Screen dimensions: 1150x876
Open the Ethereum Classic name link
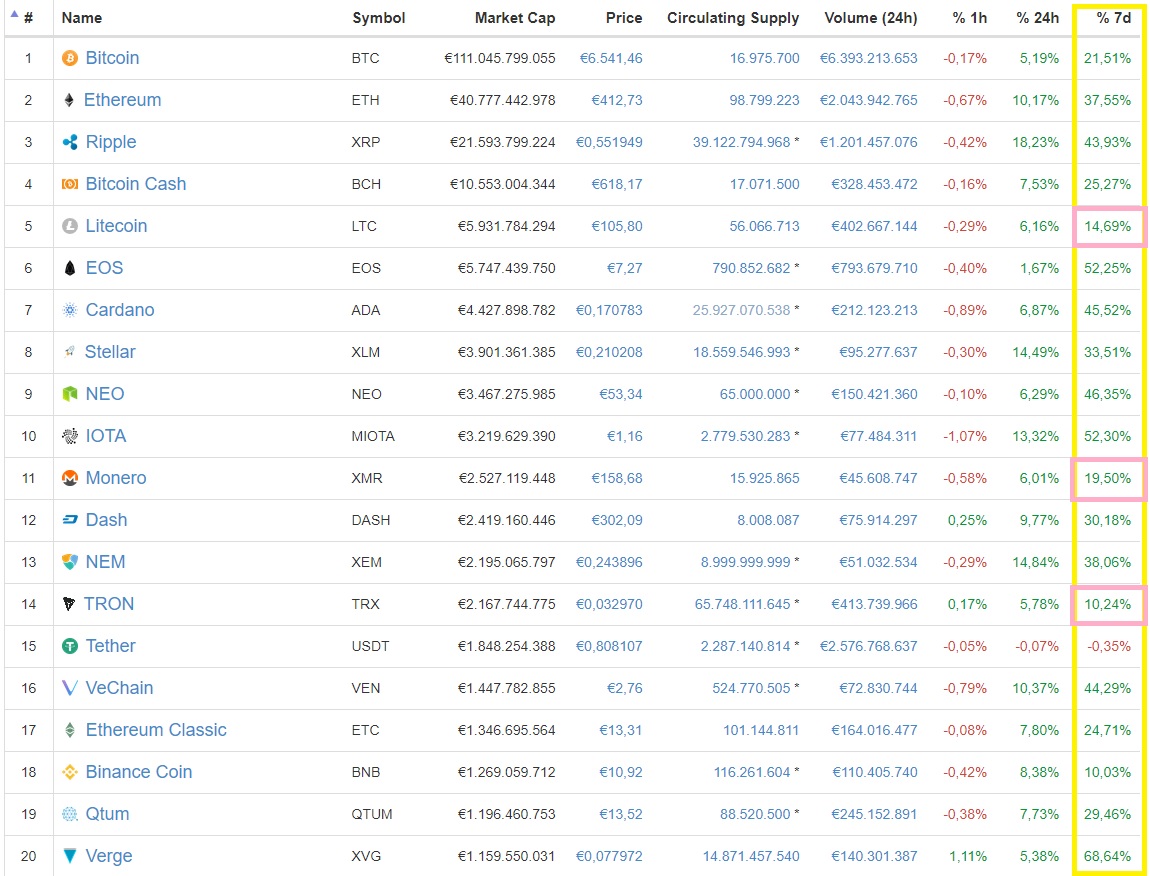coord(156,730)
